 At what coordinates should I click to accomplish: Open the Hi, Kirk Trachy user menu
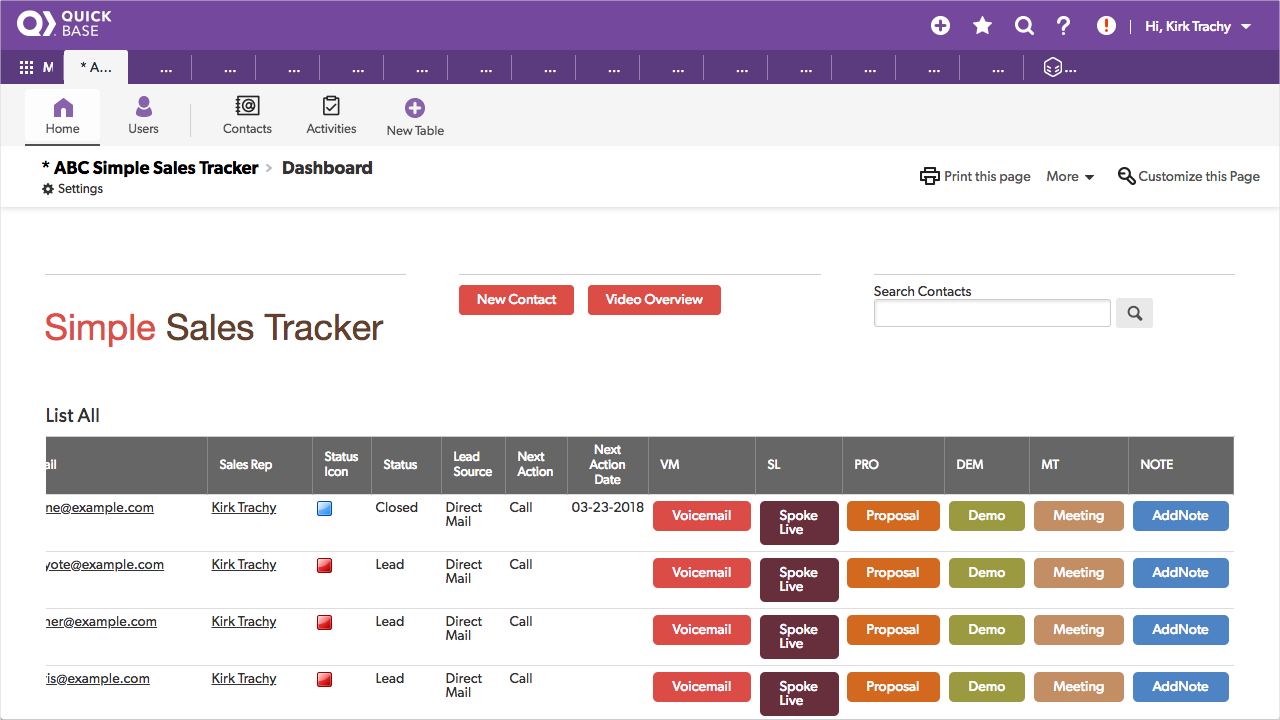1198,26
